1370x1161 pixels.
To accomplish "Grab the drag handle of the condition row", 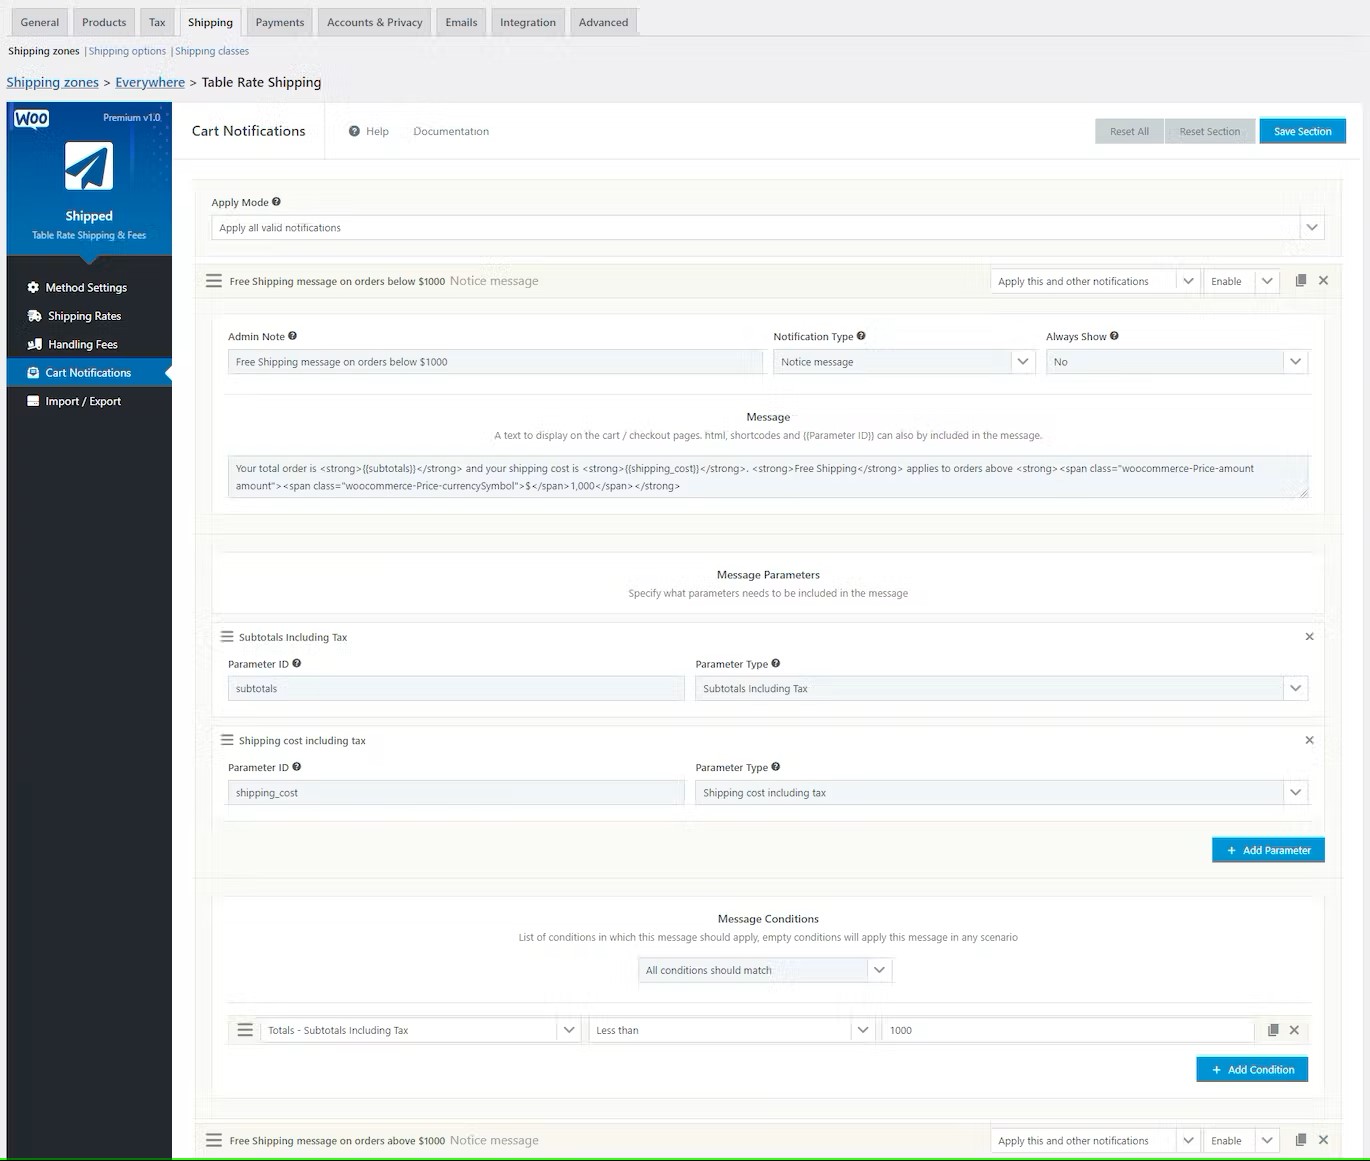I will (245, 1029).
